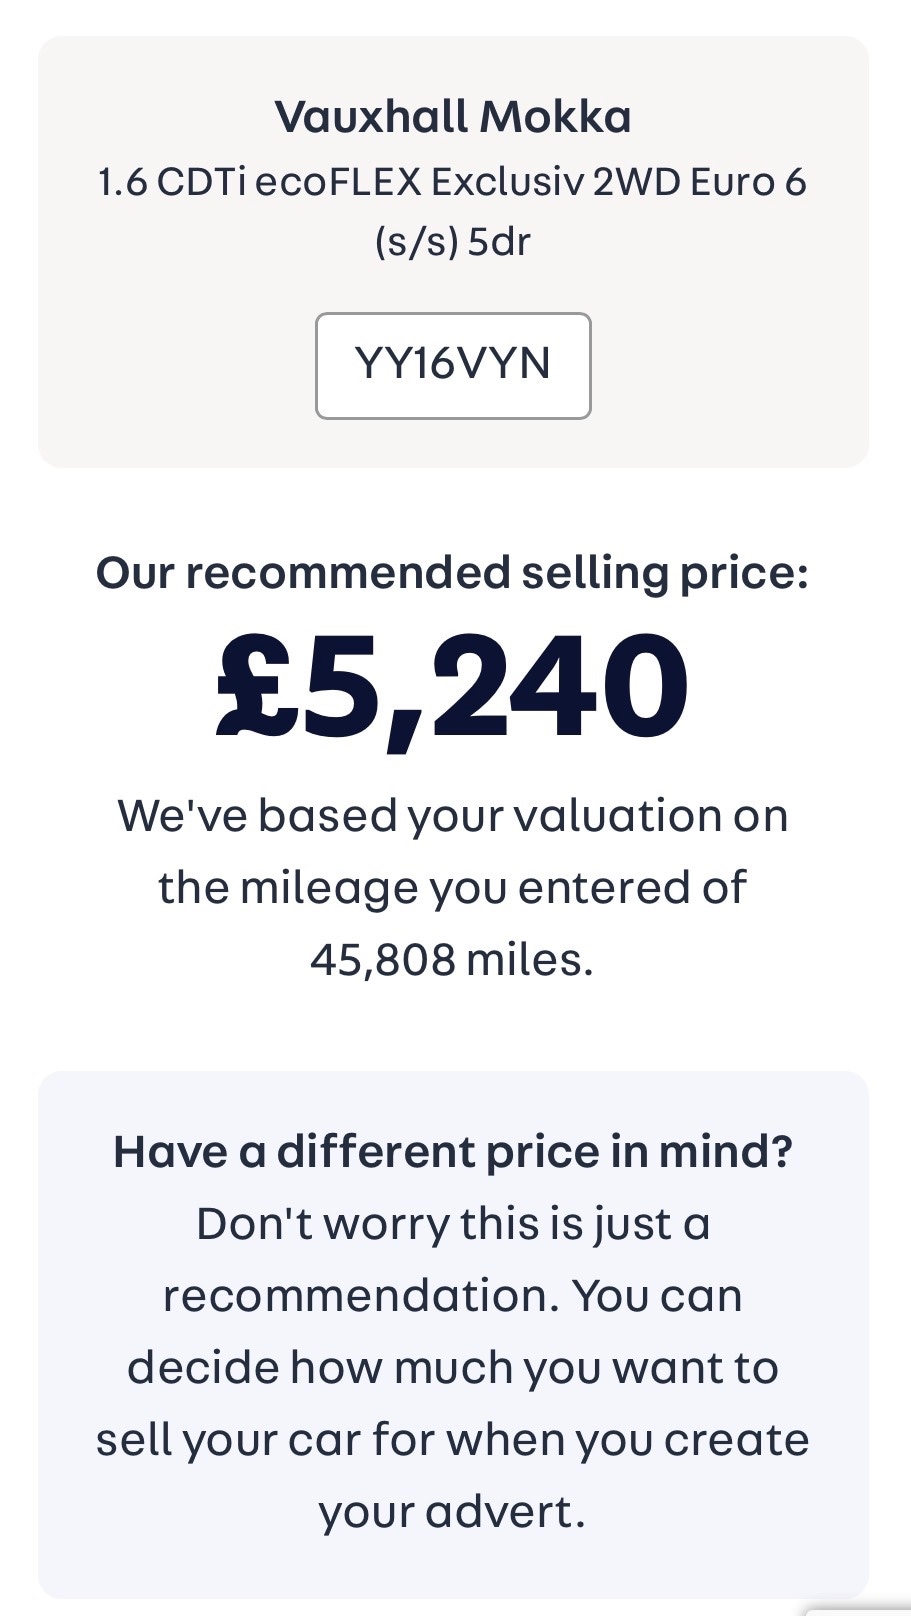Viewport: 911px width, 1616px height.
Task: Tap the partially visible badge in bottom-right corner
Action: 860,1609
